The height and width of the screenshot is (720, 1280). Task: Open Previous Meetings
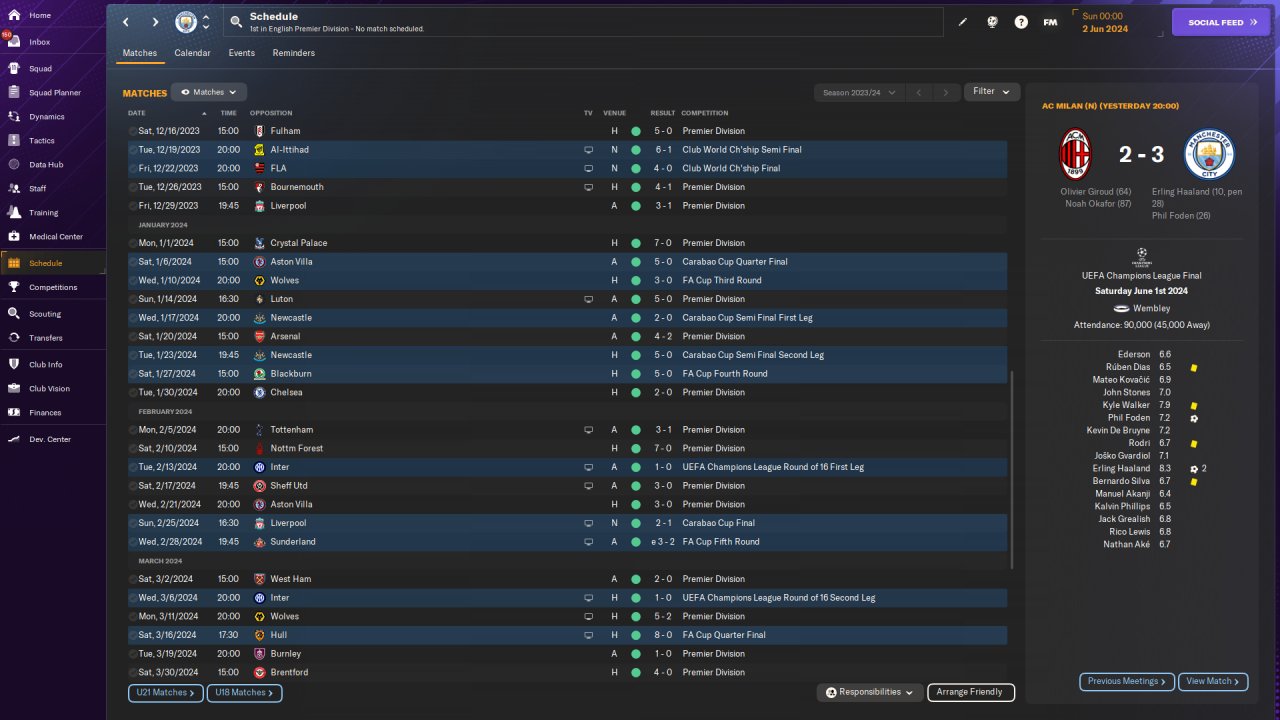click(1127, 682)
